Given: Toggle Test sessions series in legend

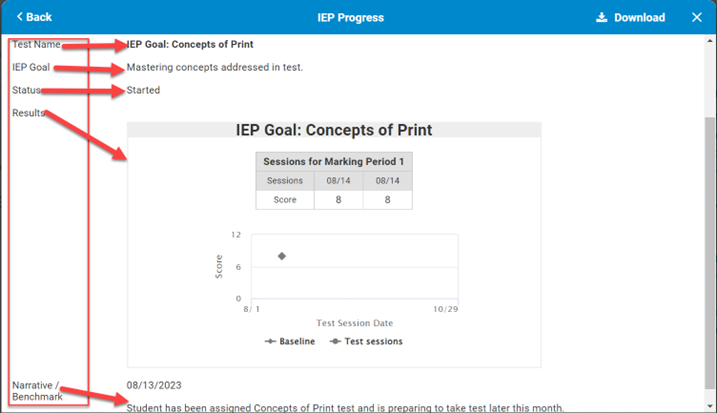Looking at the screenshot, I should 366,341.
